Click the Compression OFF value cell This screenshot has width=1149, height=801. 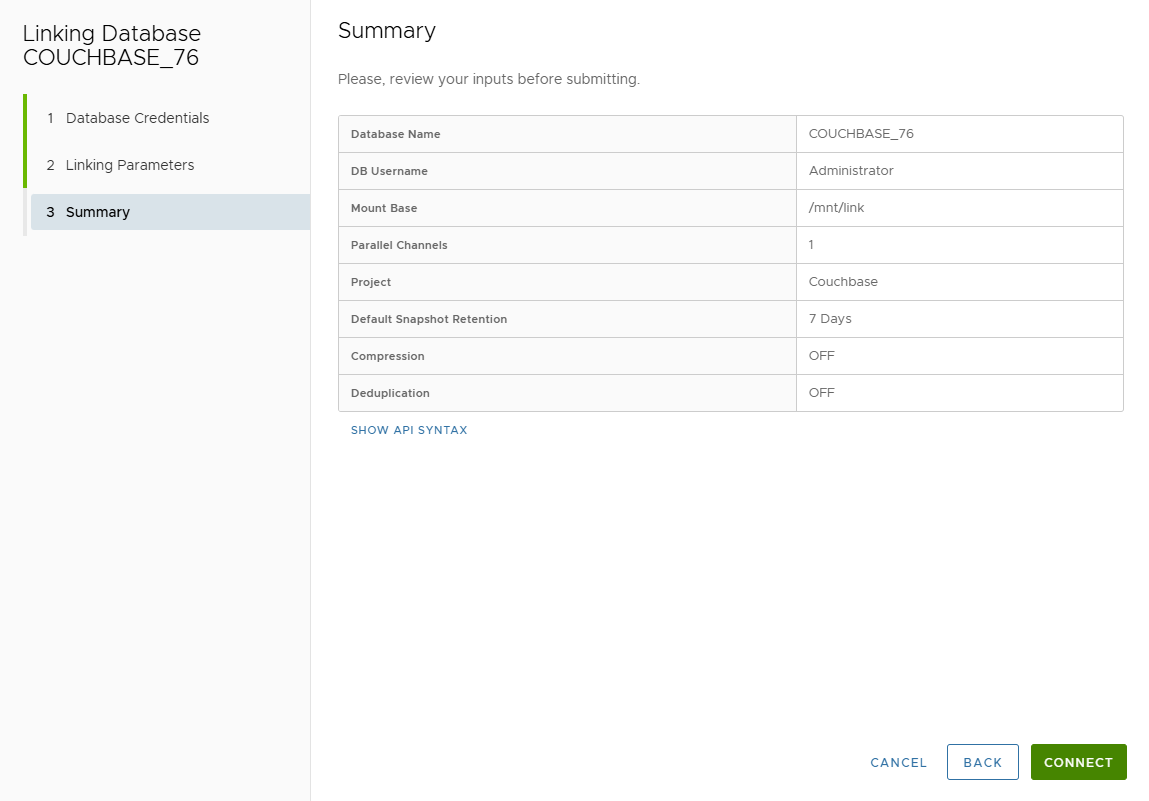[x=821, y=355]
